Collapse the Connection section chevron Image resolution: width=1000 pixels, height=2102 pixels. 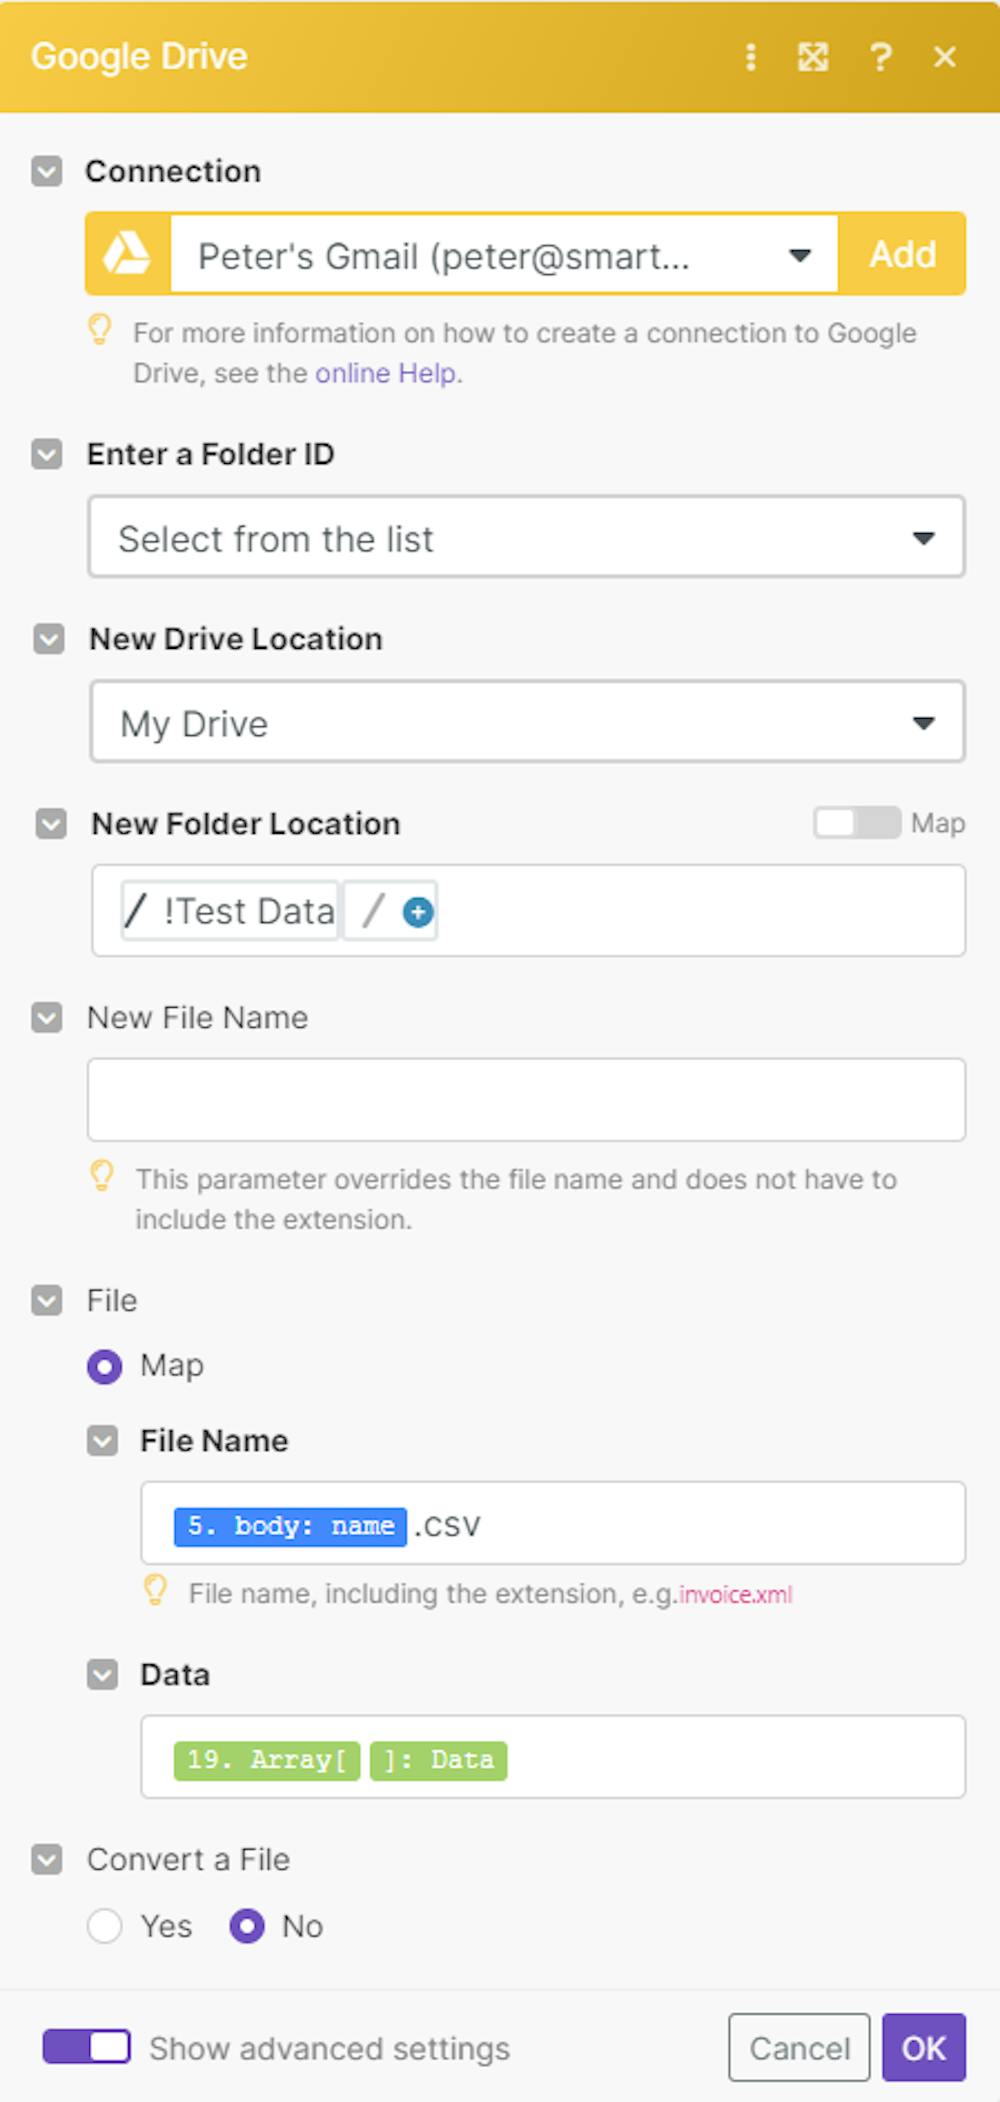pyautogui.click(x=47, y=171)
